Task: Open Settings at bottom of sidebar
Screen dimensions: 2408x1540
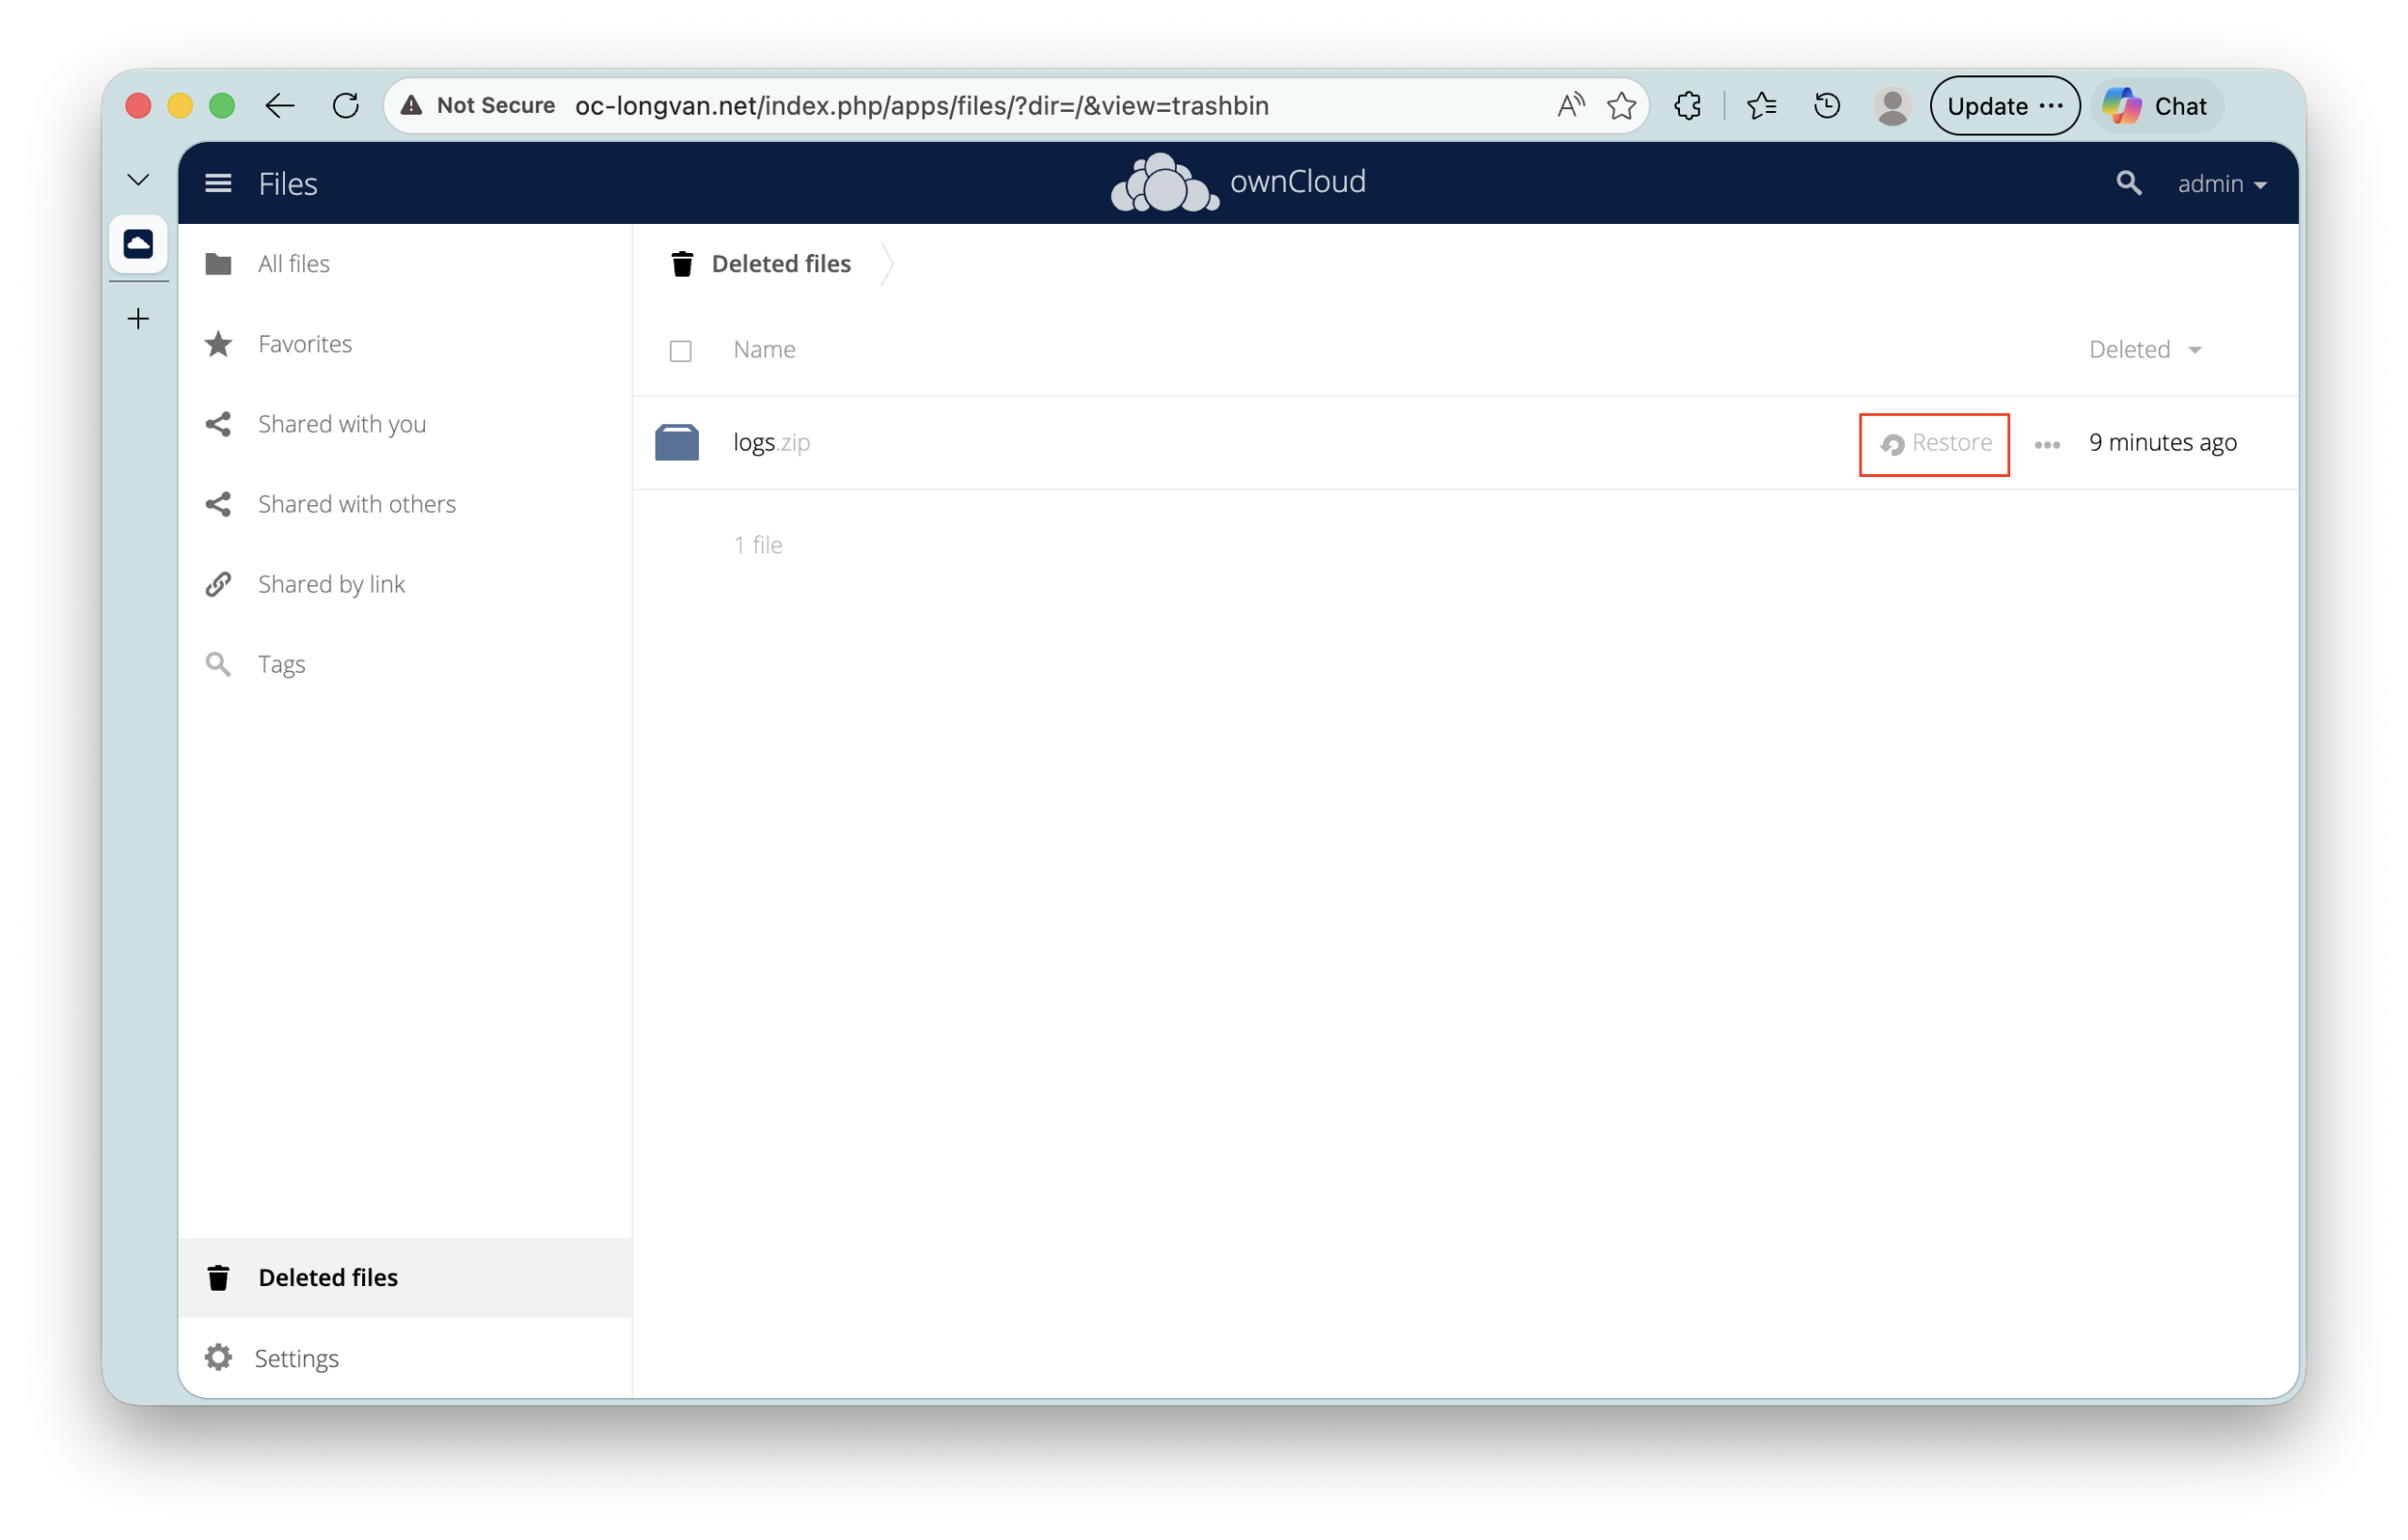Action: pos(296,1358)
